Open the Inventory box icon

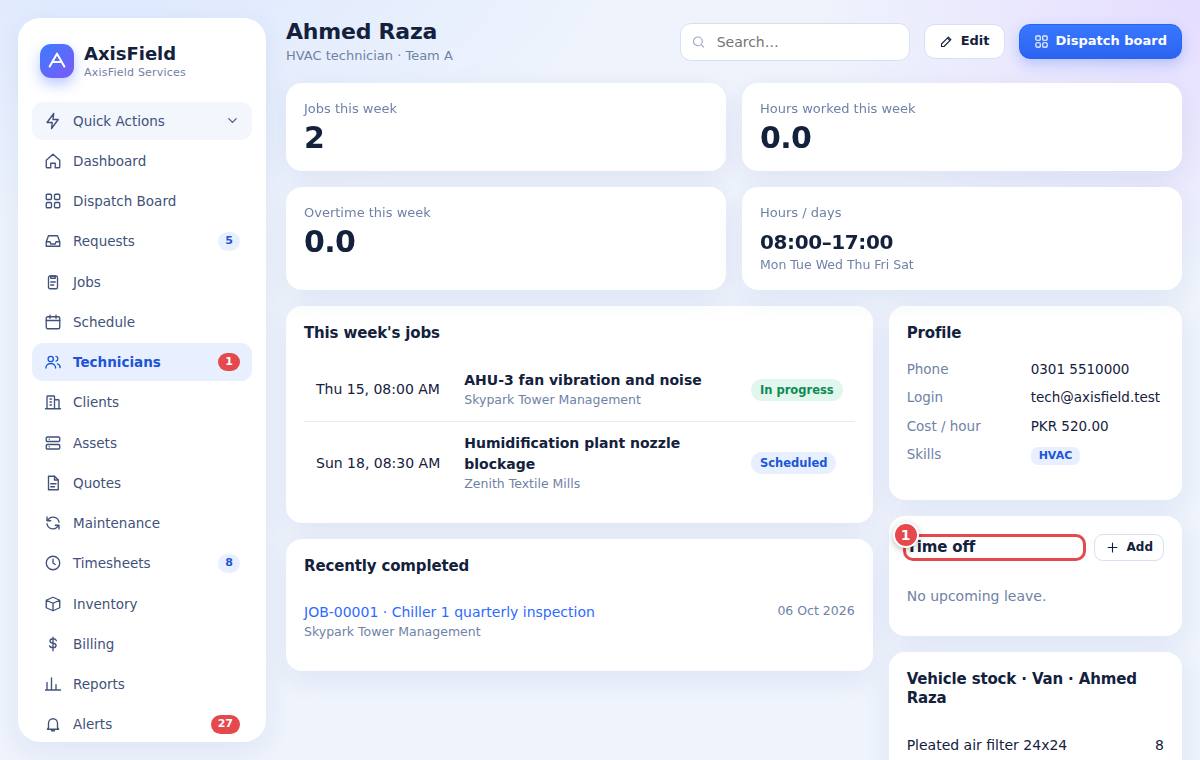[x=53, y=604]
